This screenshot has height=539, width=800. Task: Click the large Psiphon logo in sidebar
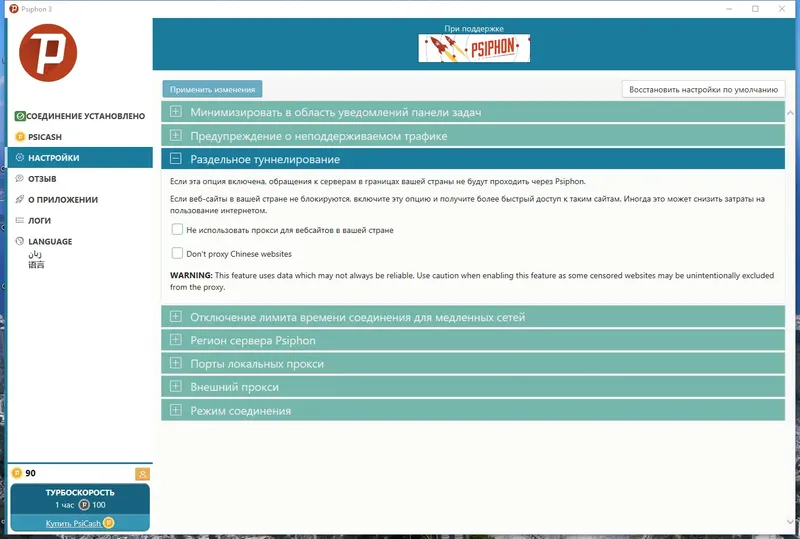(48, 53)
